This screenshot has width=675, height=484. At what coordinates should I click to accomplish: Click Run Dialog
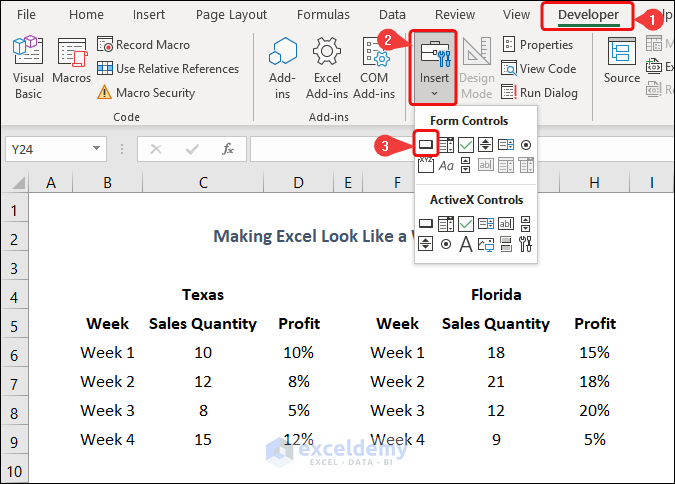tap(539, 93)
